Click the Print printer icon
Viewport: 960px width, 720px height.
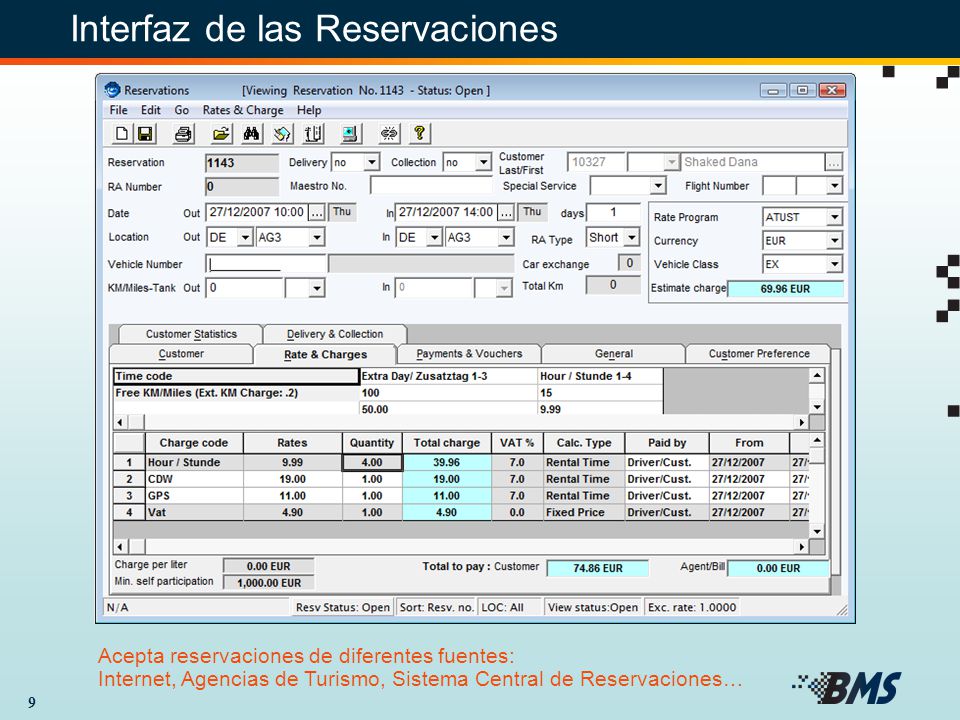pos(183,133)
